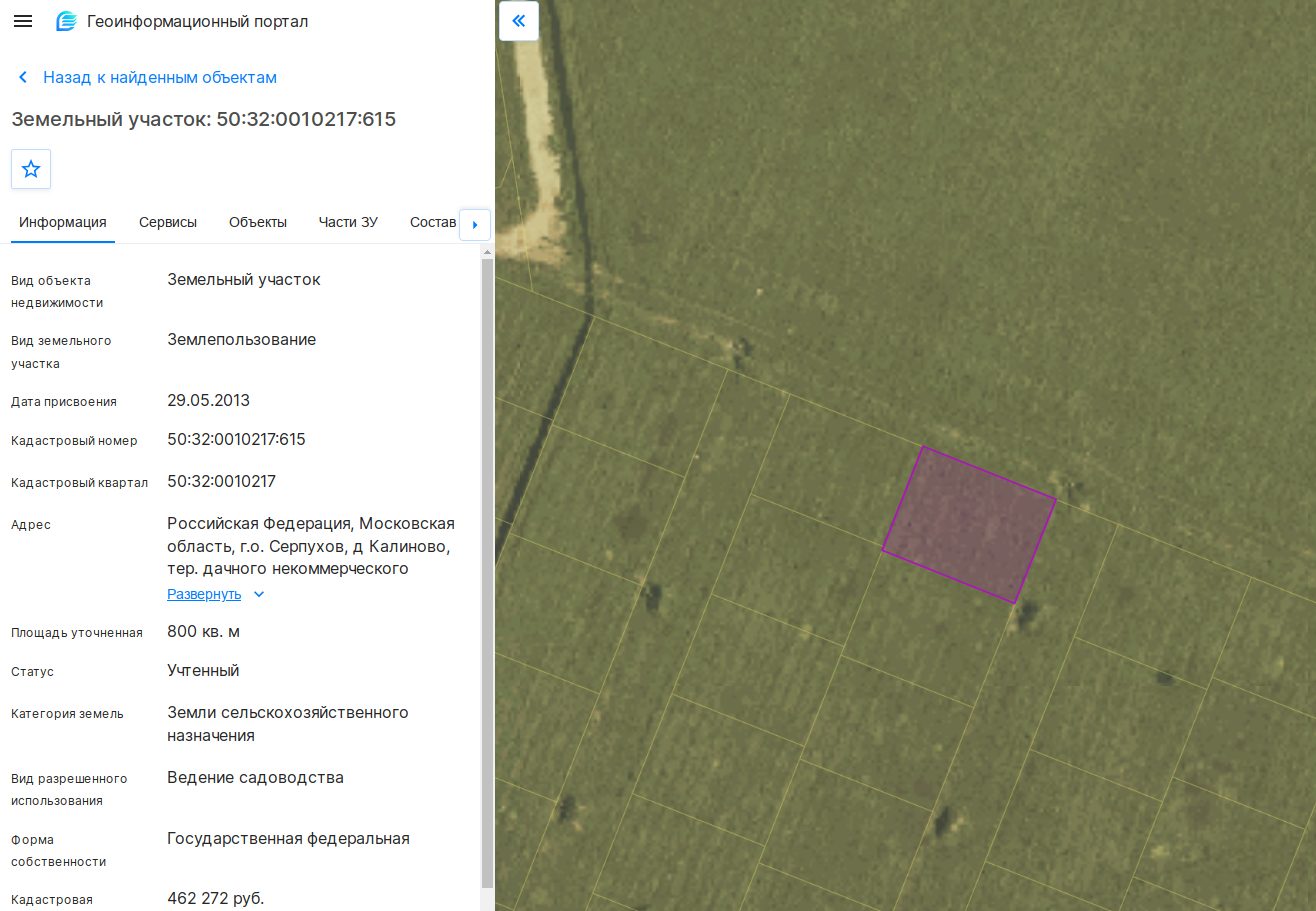Click the Геоинформационный портал title text
Image resolution: width=1316 pixels, height=911 pixels.
point(198,21)
